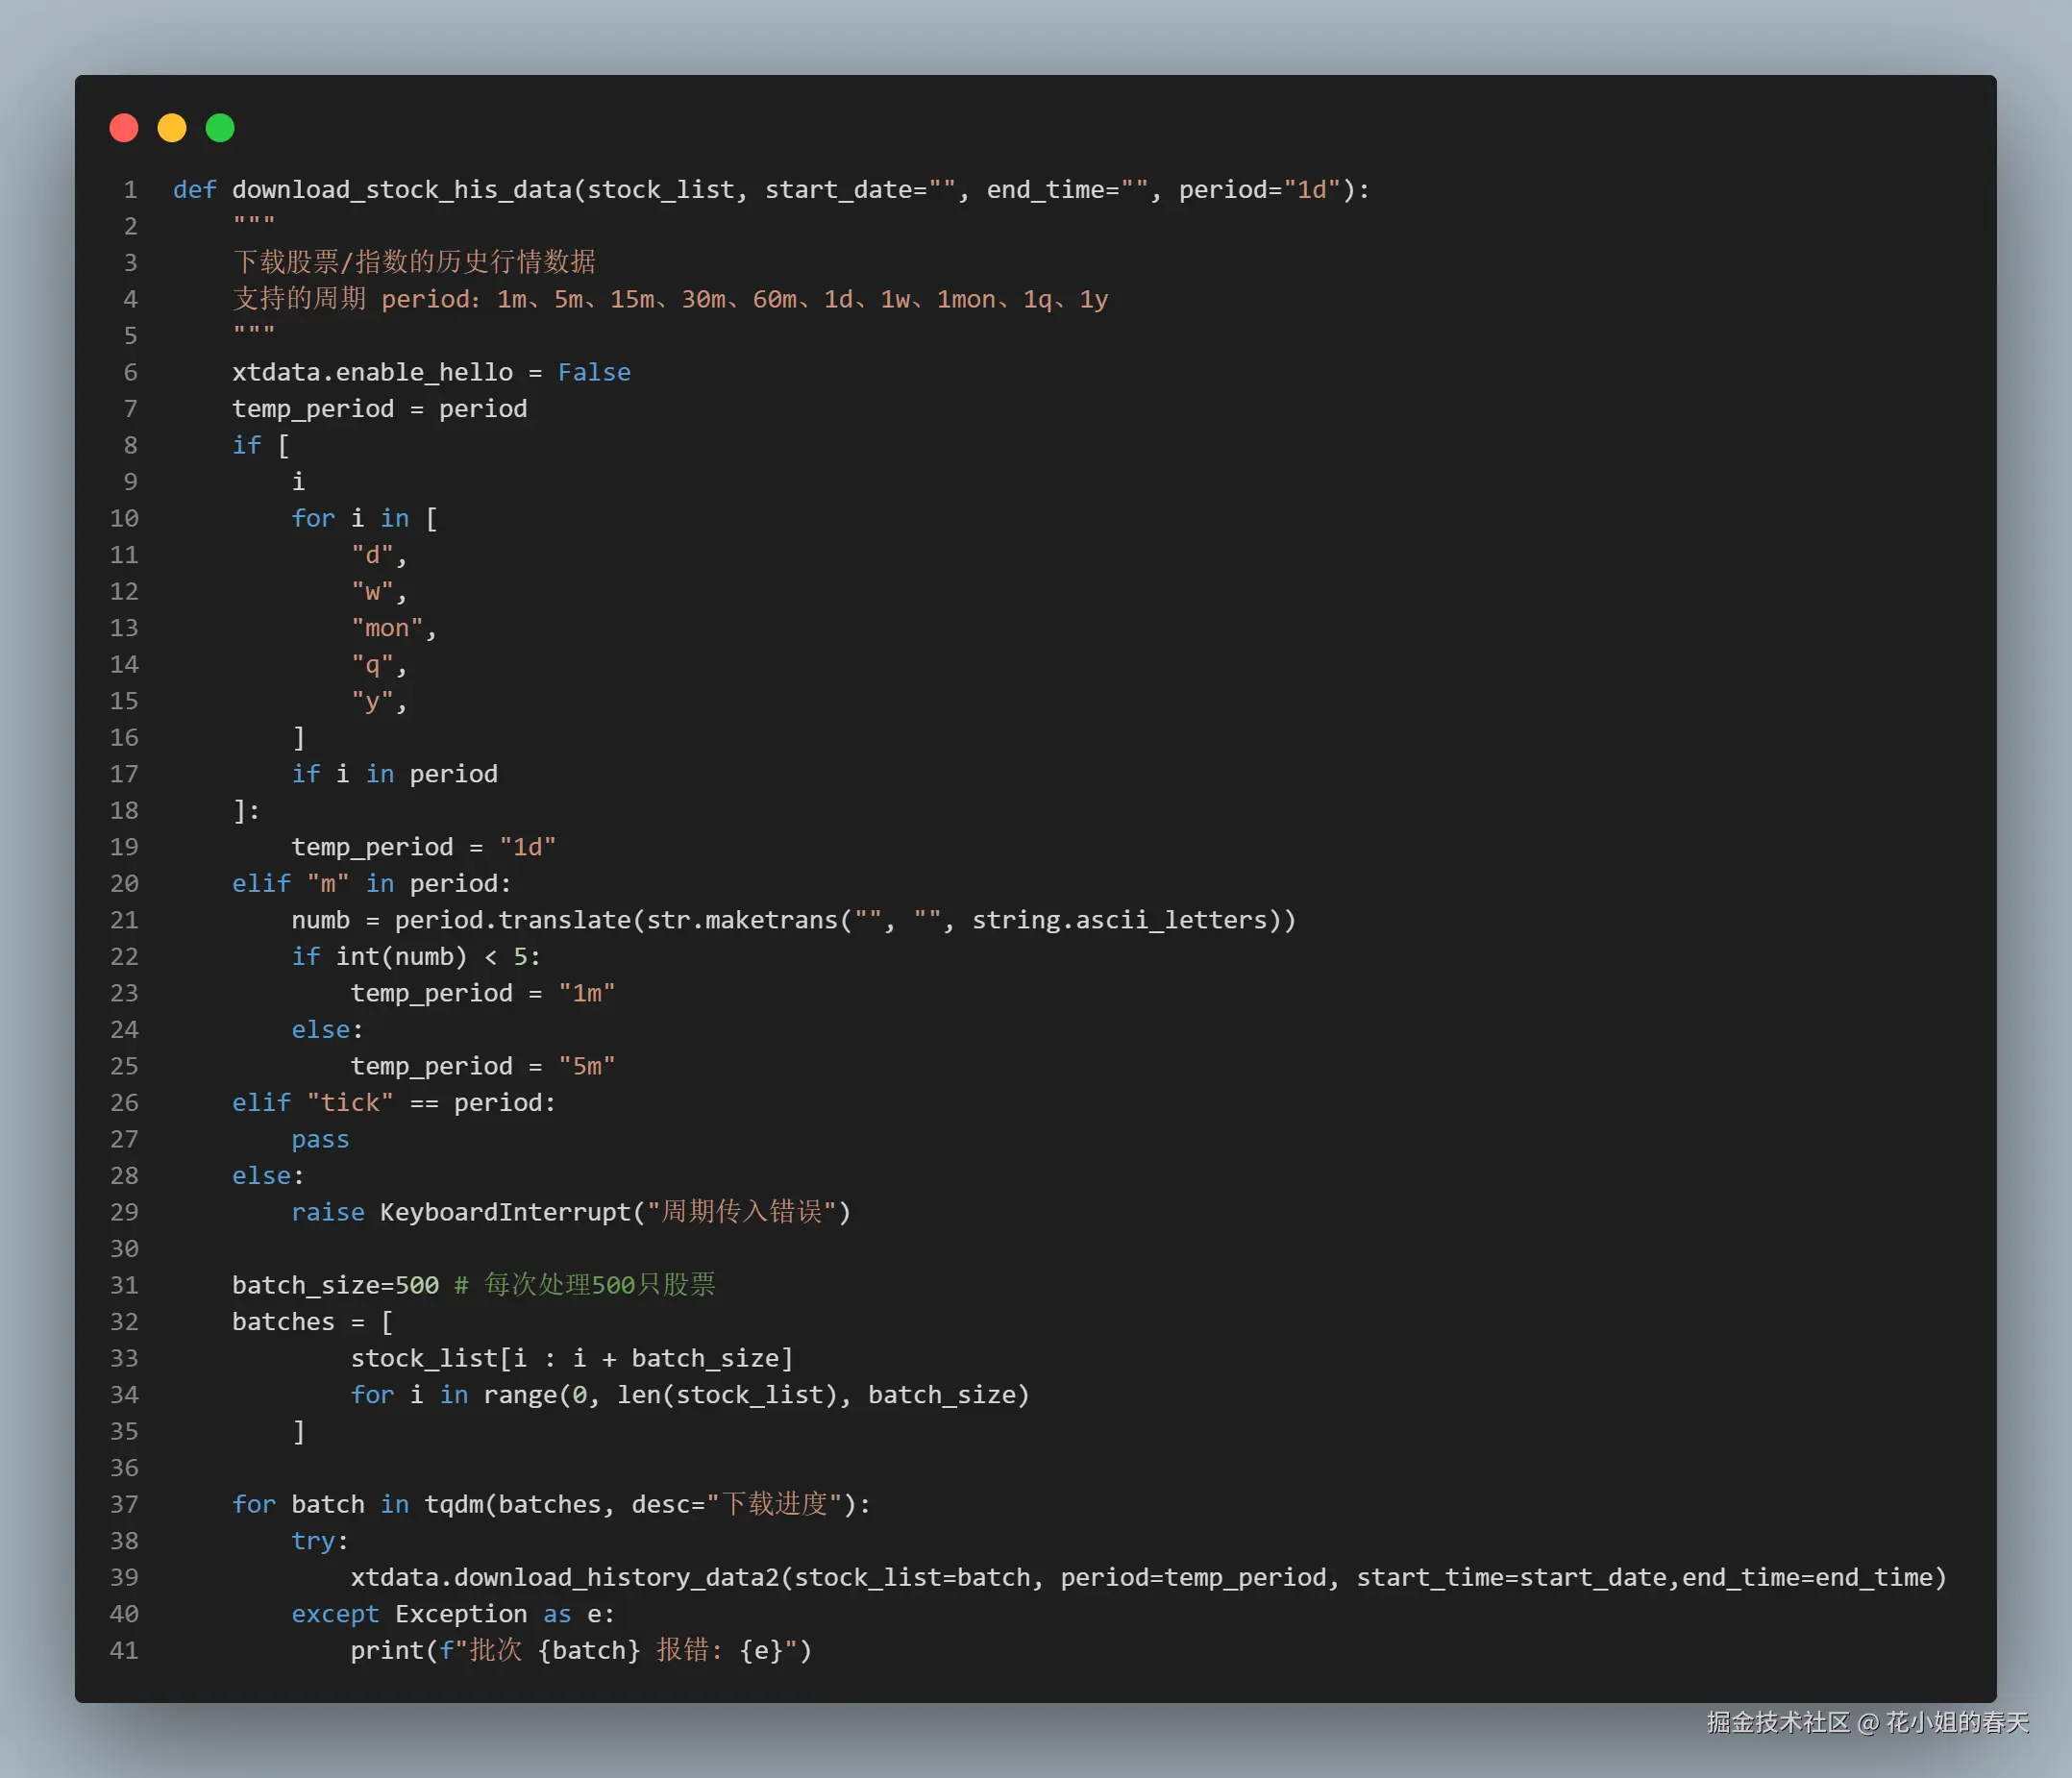Click line number 10 in gutter
This screenshot has width=2072, height=1778.
point(124,518)
